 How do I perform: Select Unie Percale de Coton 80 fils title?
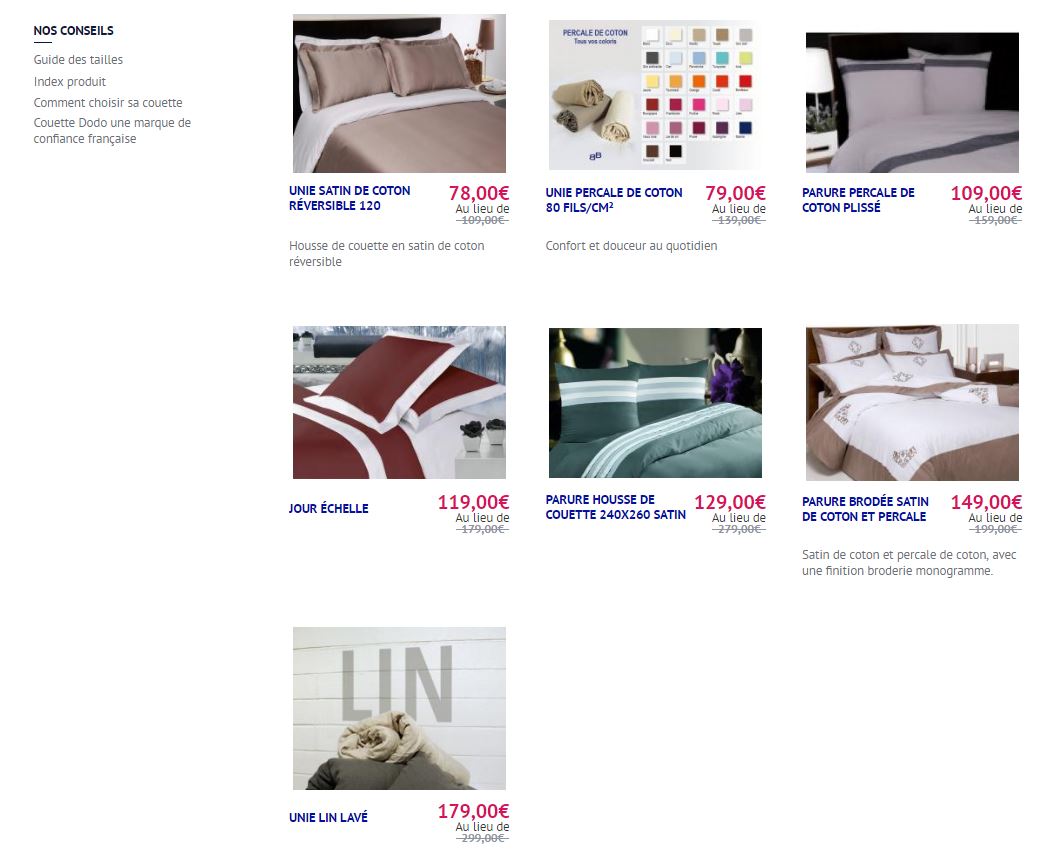click(x=613, y=200)
